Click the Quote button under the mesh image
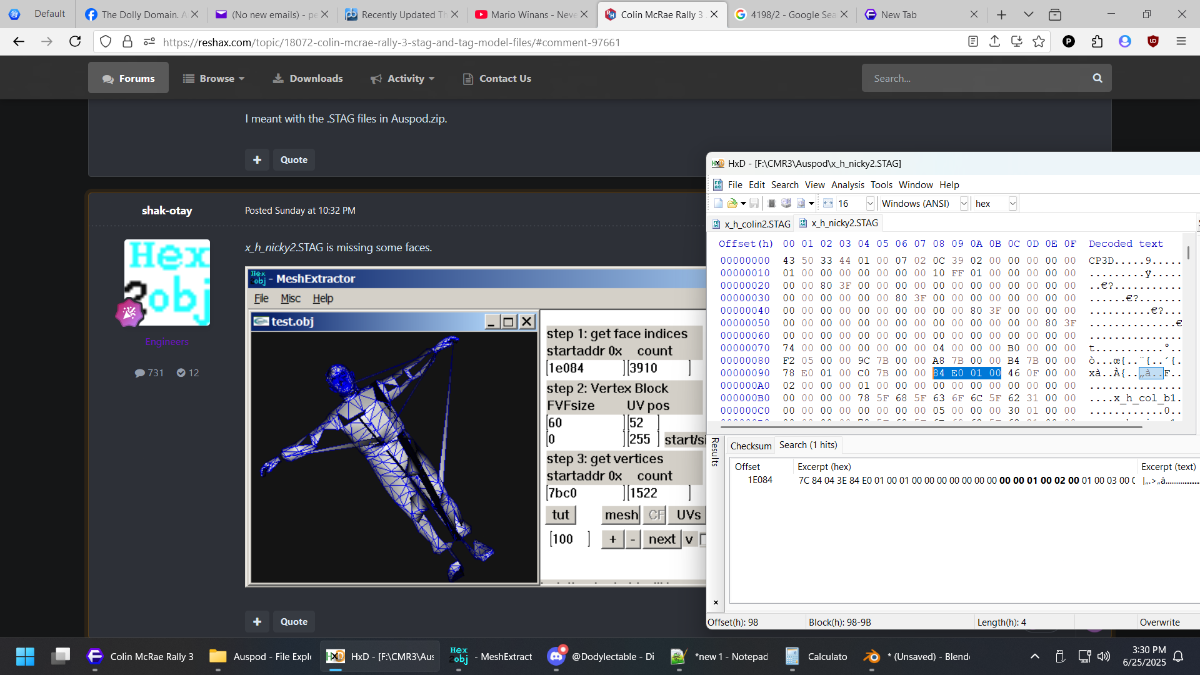The width and height of the screenshot is (1200, 675). pyautogui.click(x=294, y=621)
